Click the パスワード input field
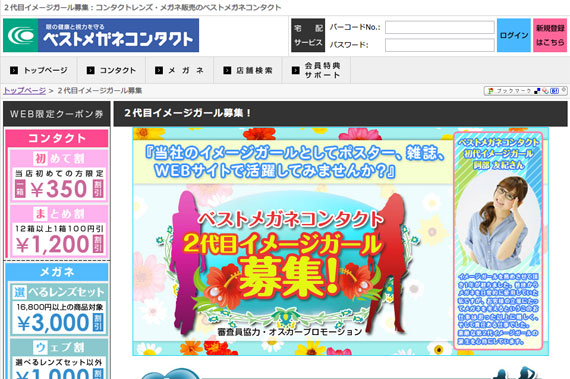 pos(439,45)
